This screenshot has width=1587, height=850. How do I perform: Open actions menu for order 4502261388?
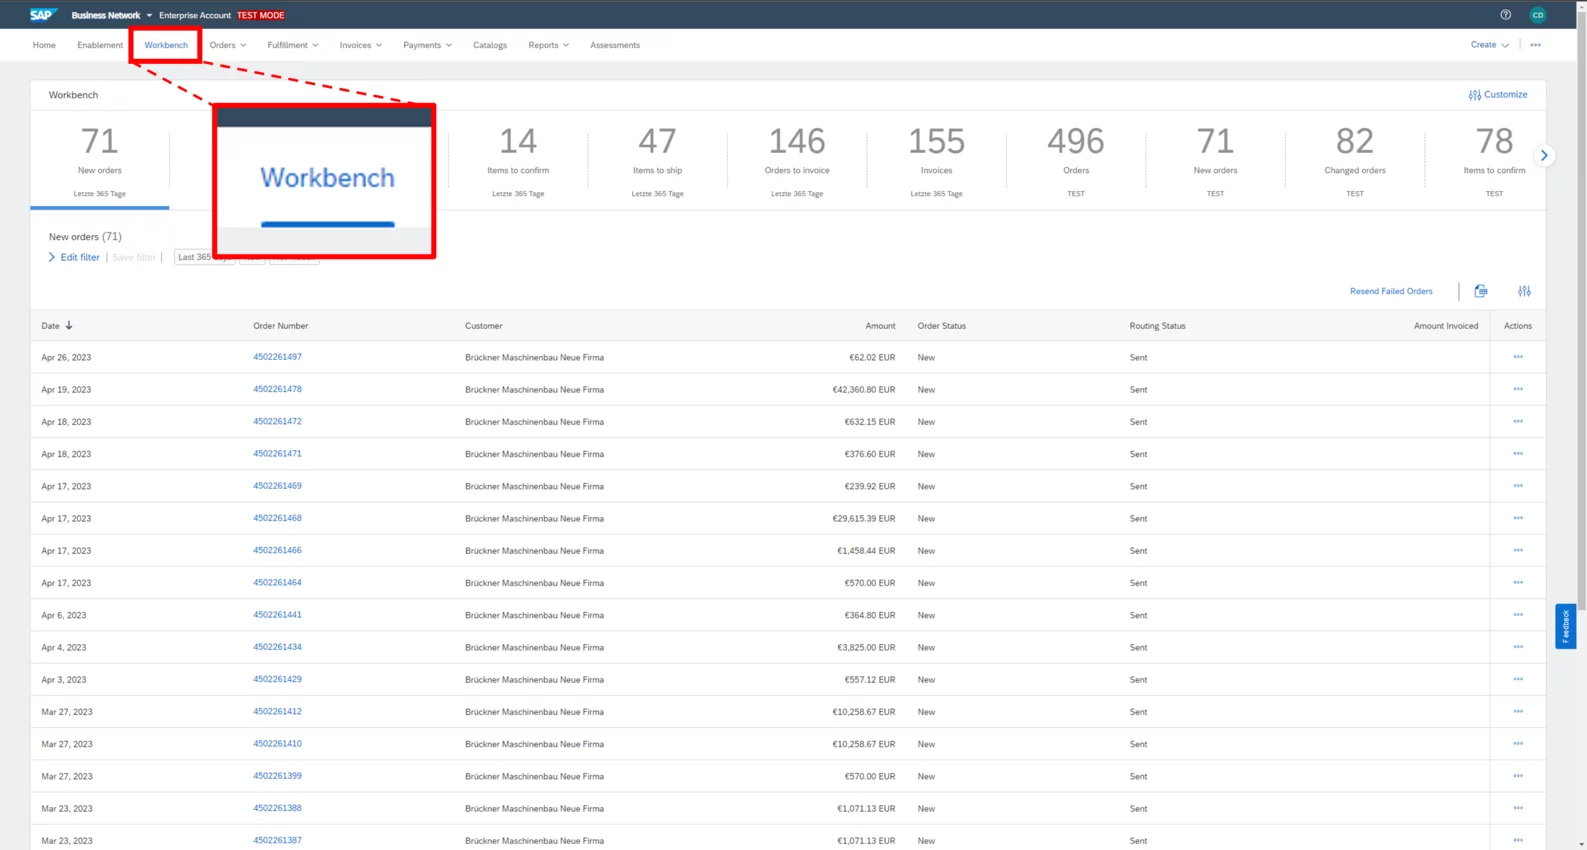coord(1517,808)
